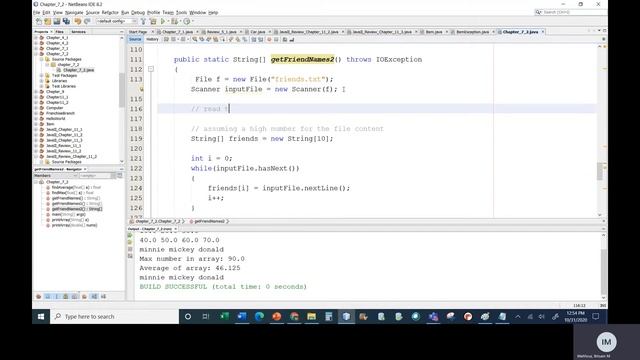Image resolution: width=640 pixels, height=360 pixels.
Task: Select the HelloWorld project node
Action: 56,119
